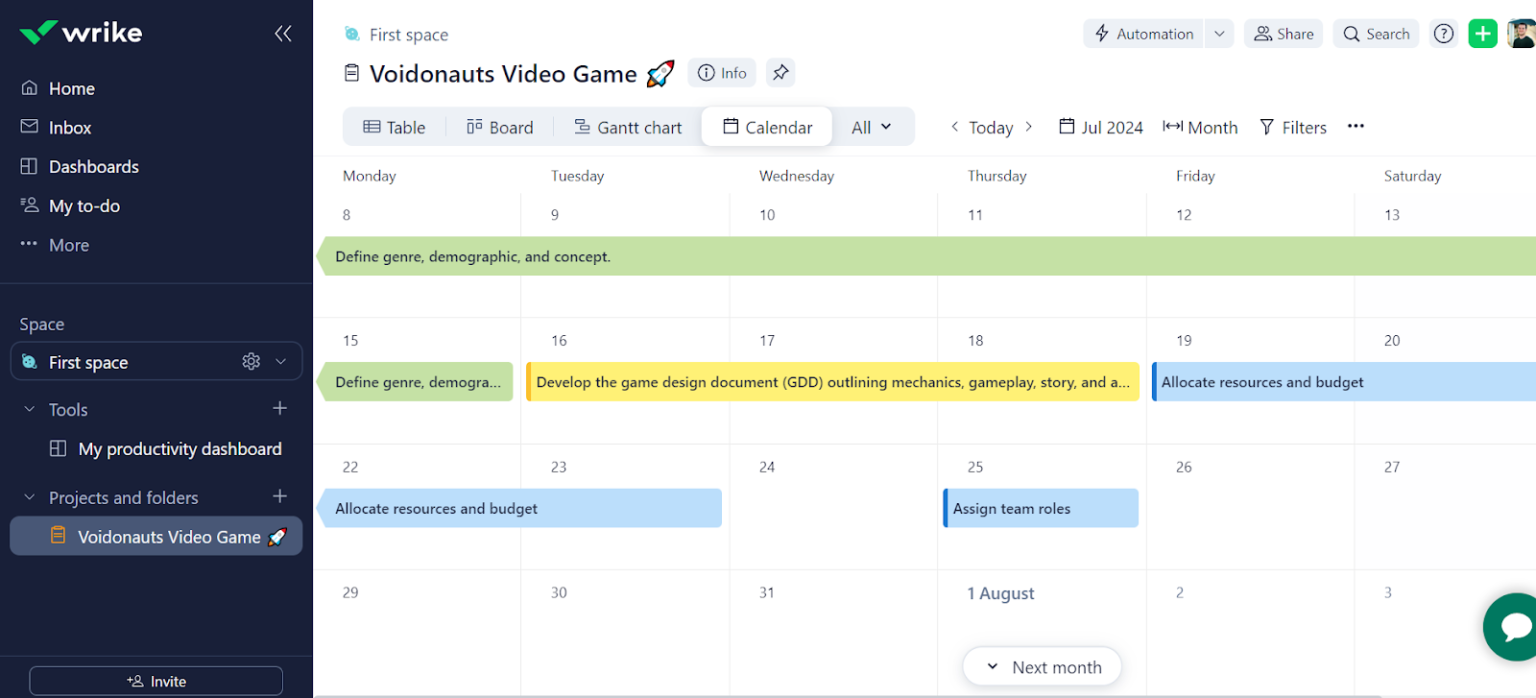Open the Home view in the sidebar

coord(72,88)
